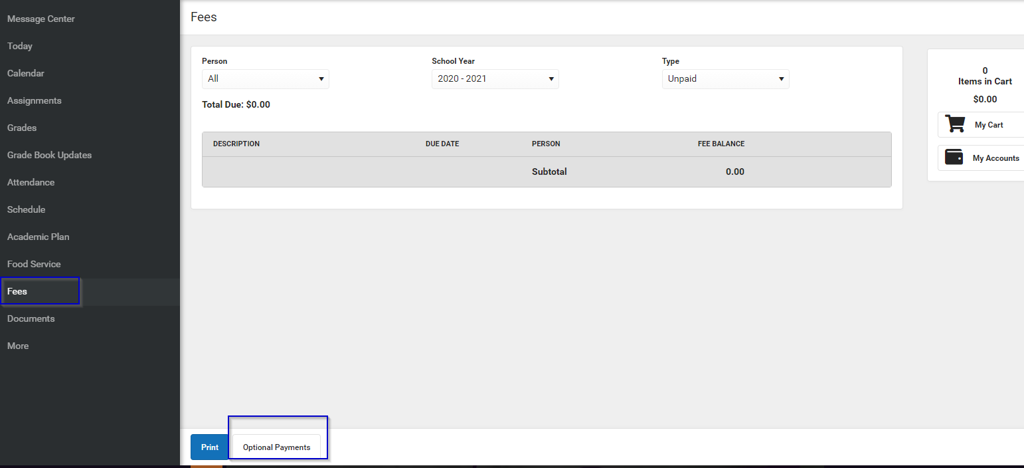Screen dimensions: 1024x468
Task: Click the wallet icon for My Accounts
Action: [x=955, y=158]
